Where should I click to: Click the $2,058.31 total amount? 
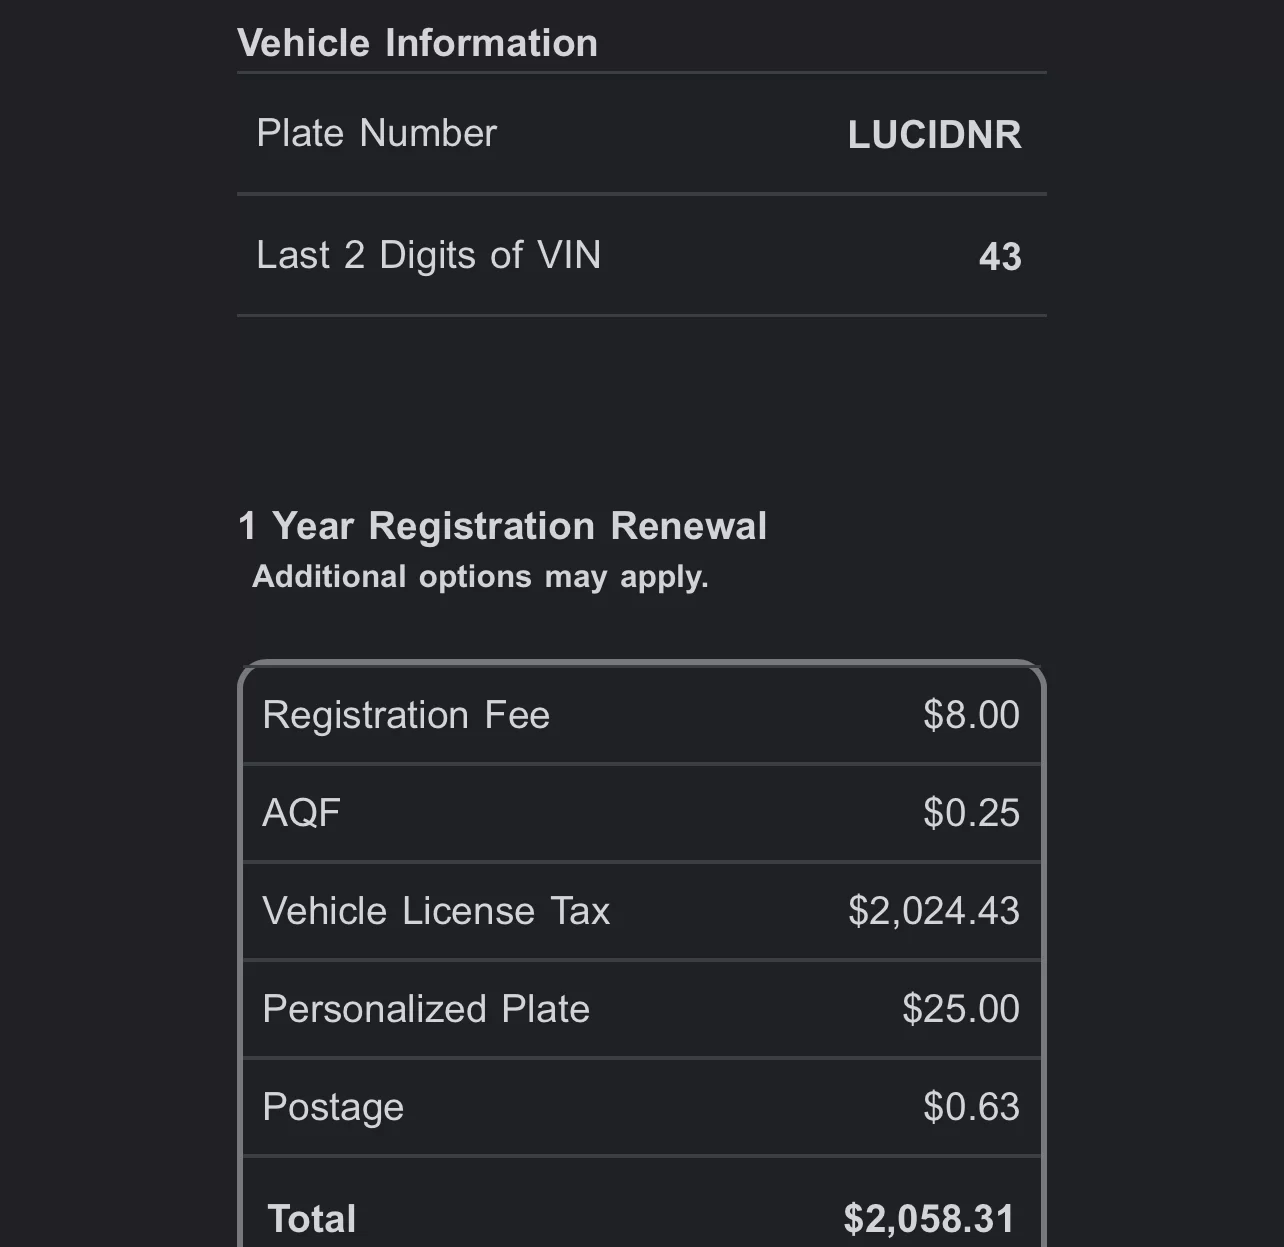[929, 1219]
